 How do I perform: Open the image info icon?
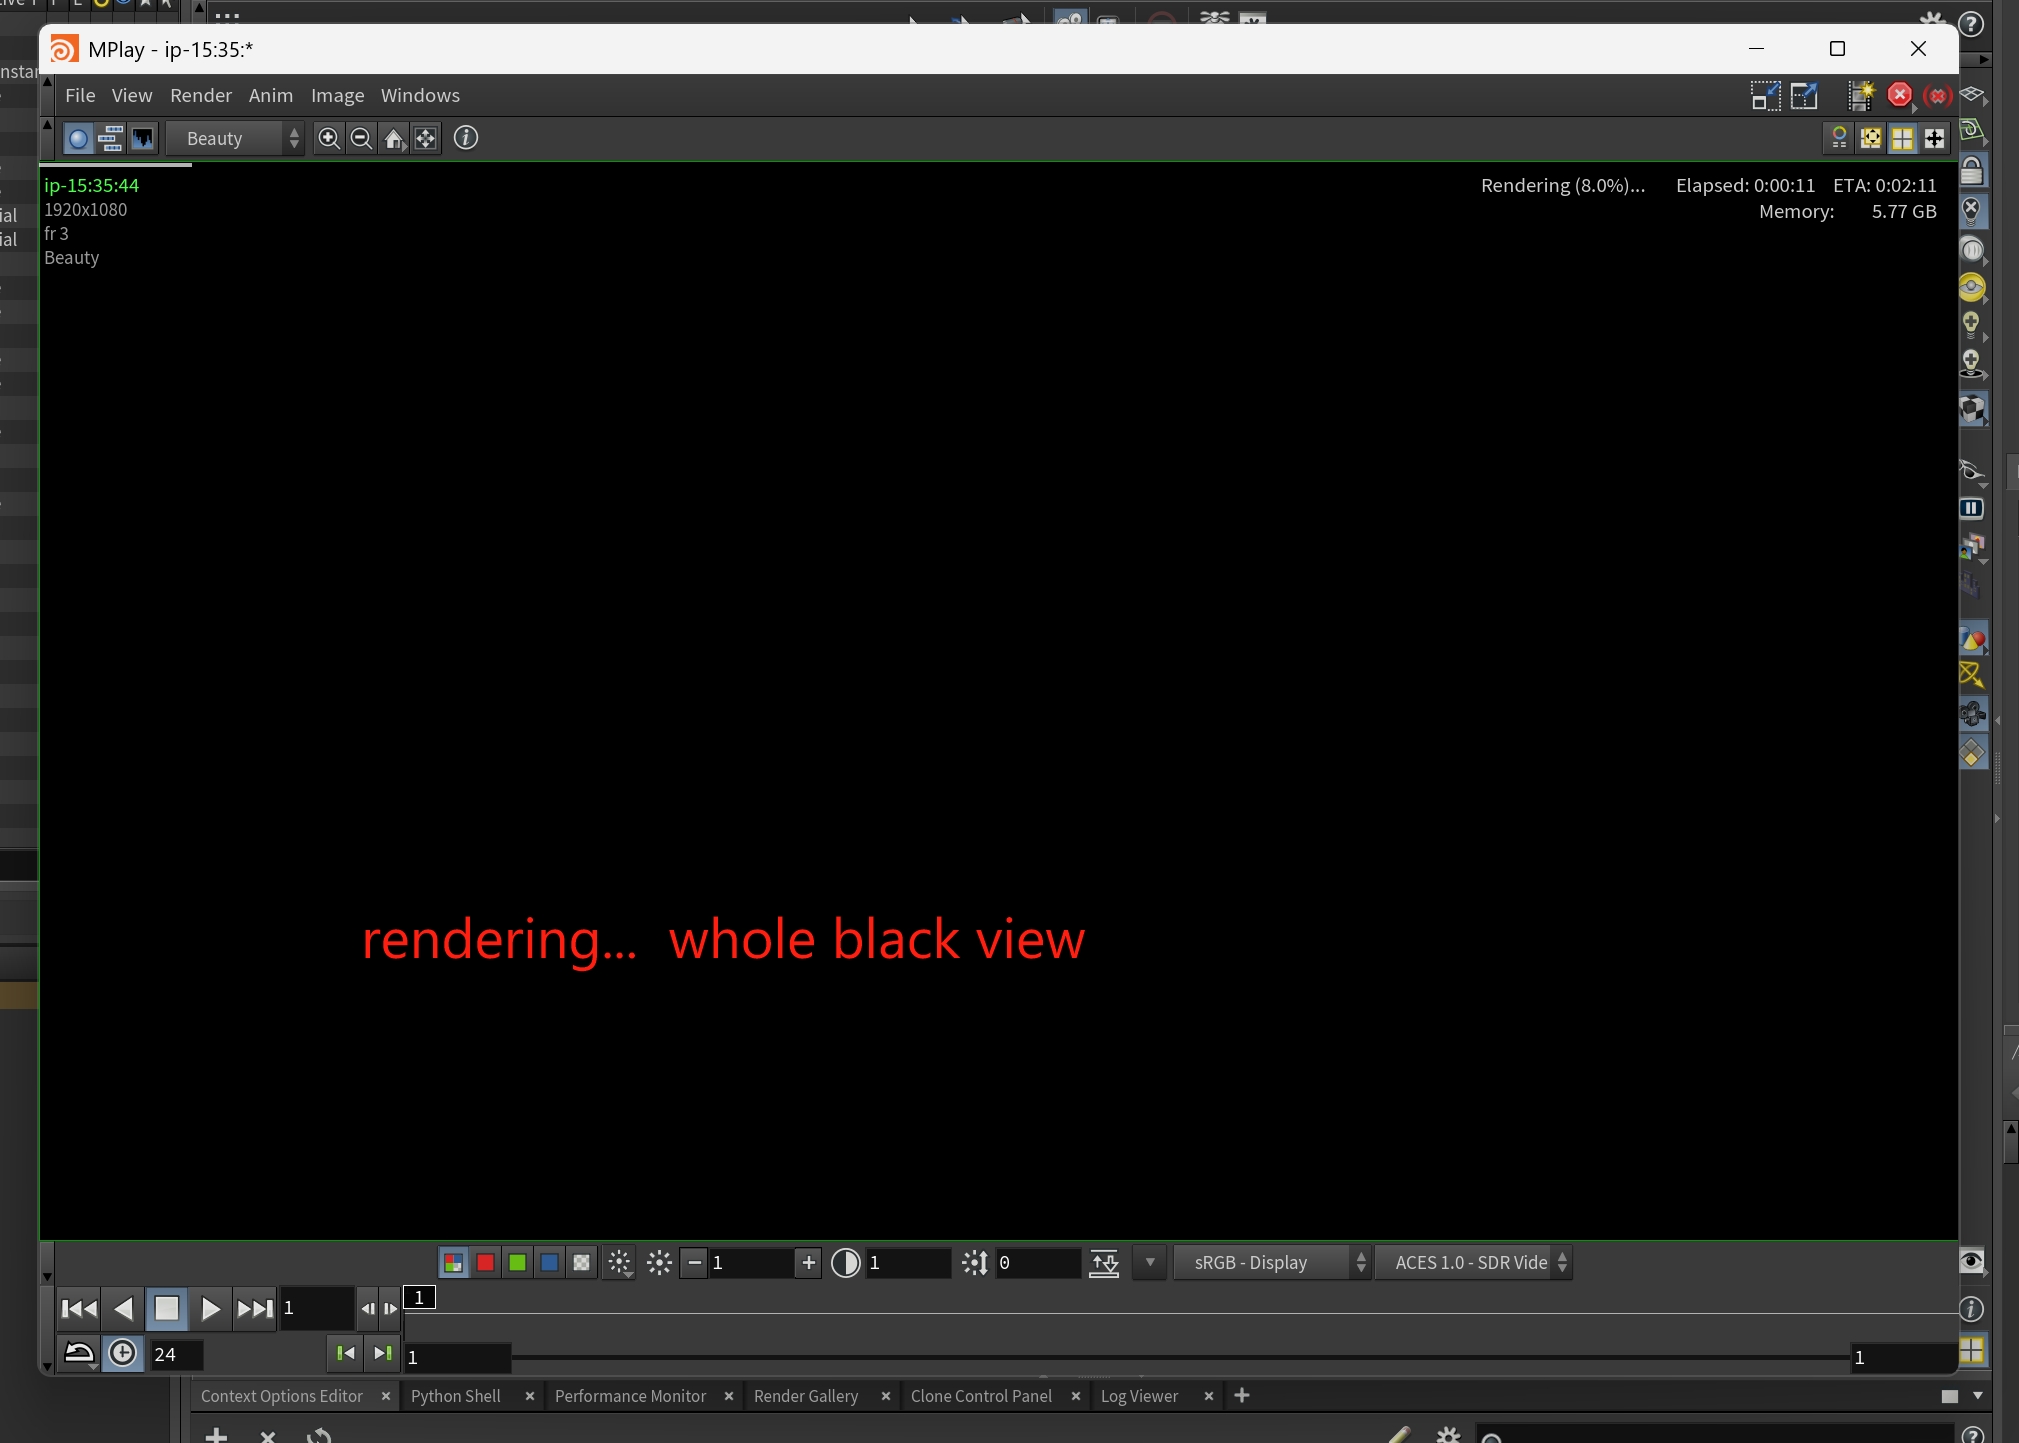466,138
